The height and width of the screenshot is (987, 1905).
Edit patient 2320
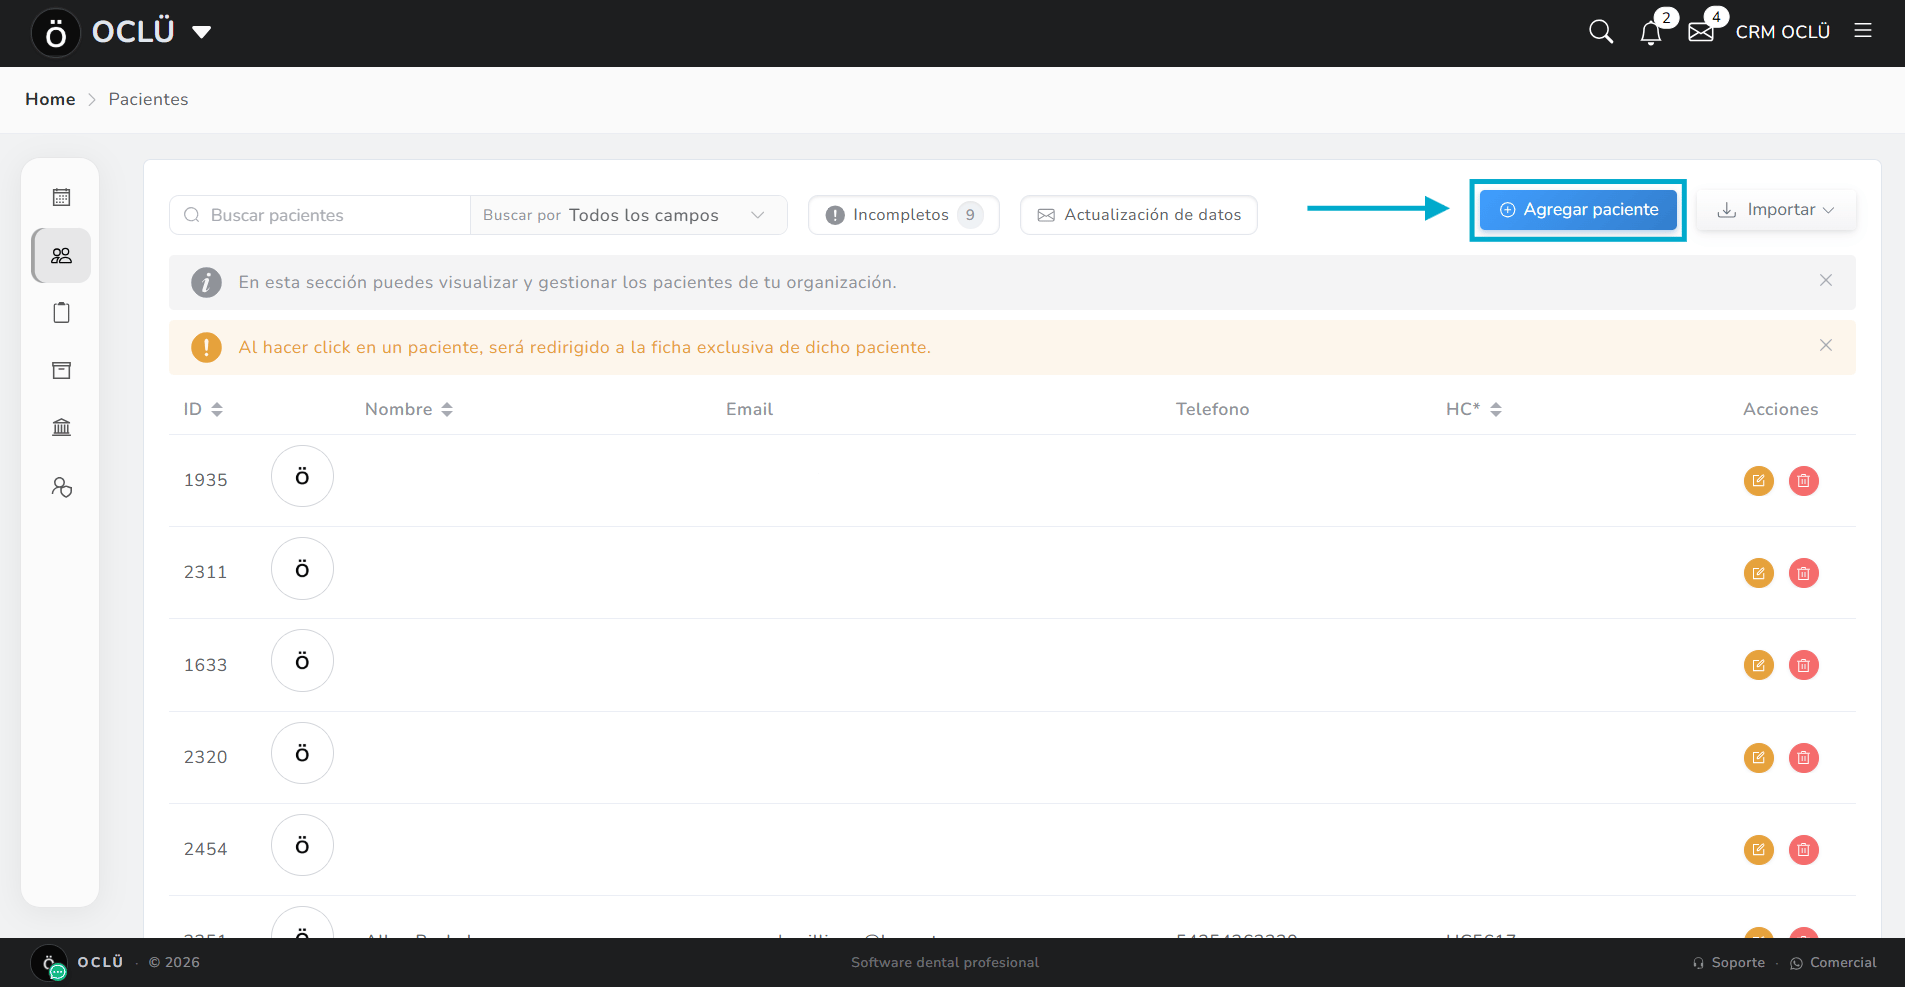[x=1759, y=758]
